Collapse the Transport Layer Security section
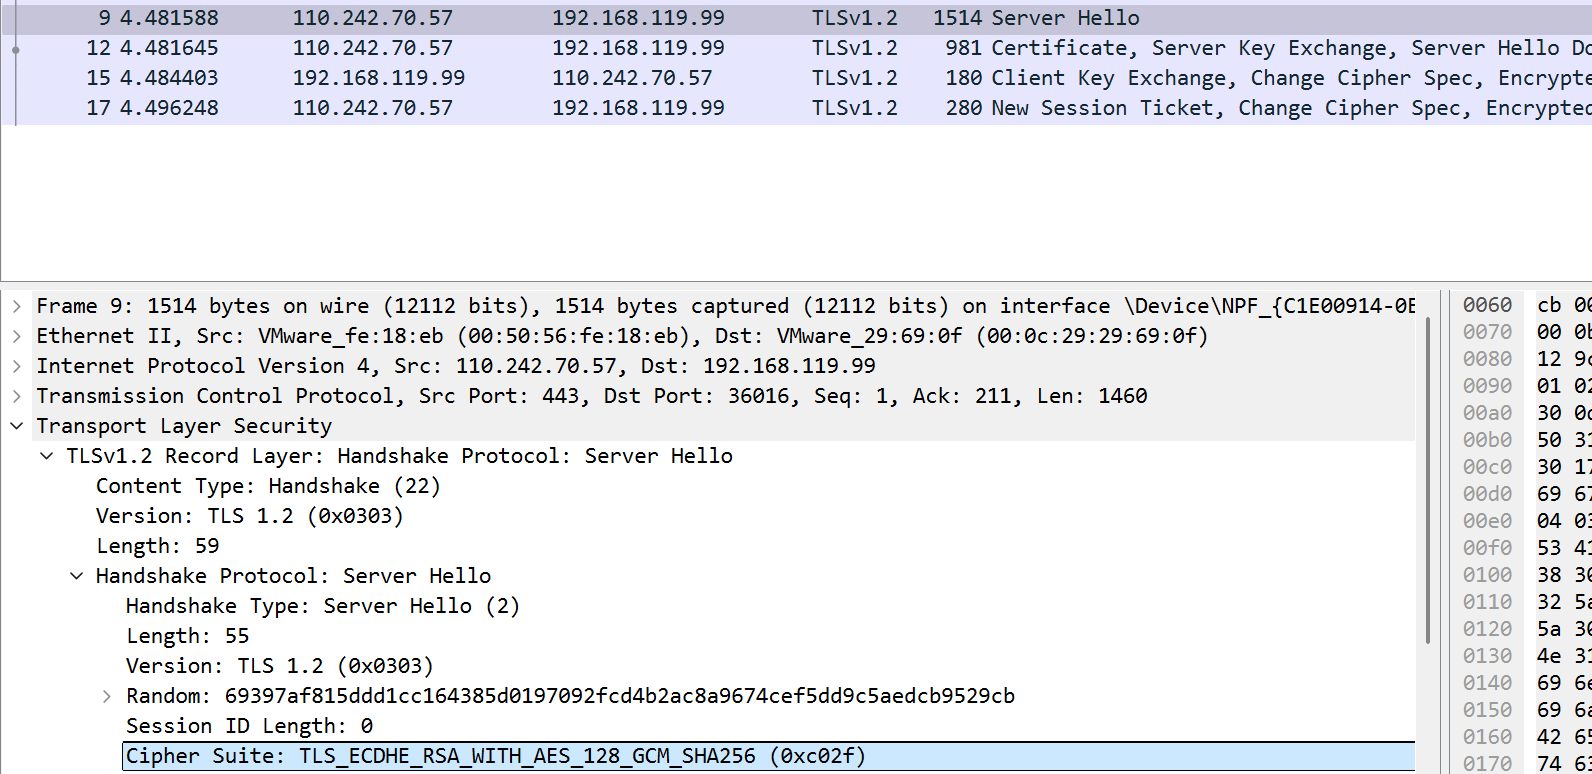 17,426
